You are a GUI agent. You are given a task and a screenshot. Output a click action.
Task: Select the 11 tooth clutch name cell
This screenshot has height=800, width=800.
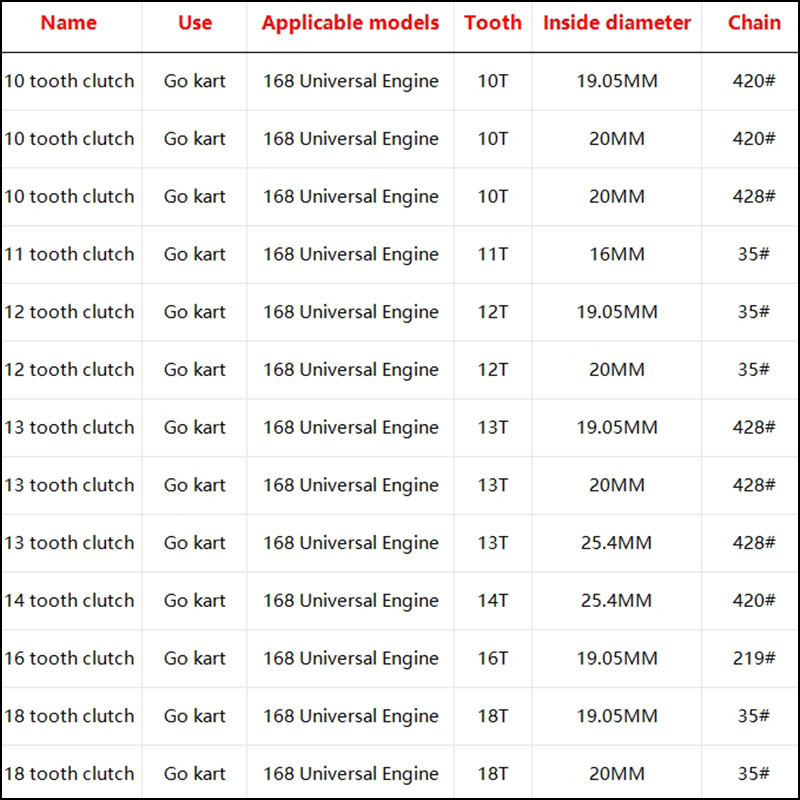click(x=69, y=254)
